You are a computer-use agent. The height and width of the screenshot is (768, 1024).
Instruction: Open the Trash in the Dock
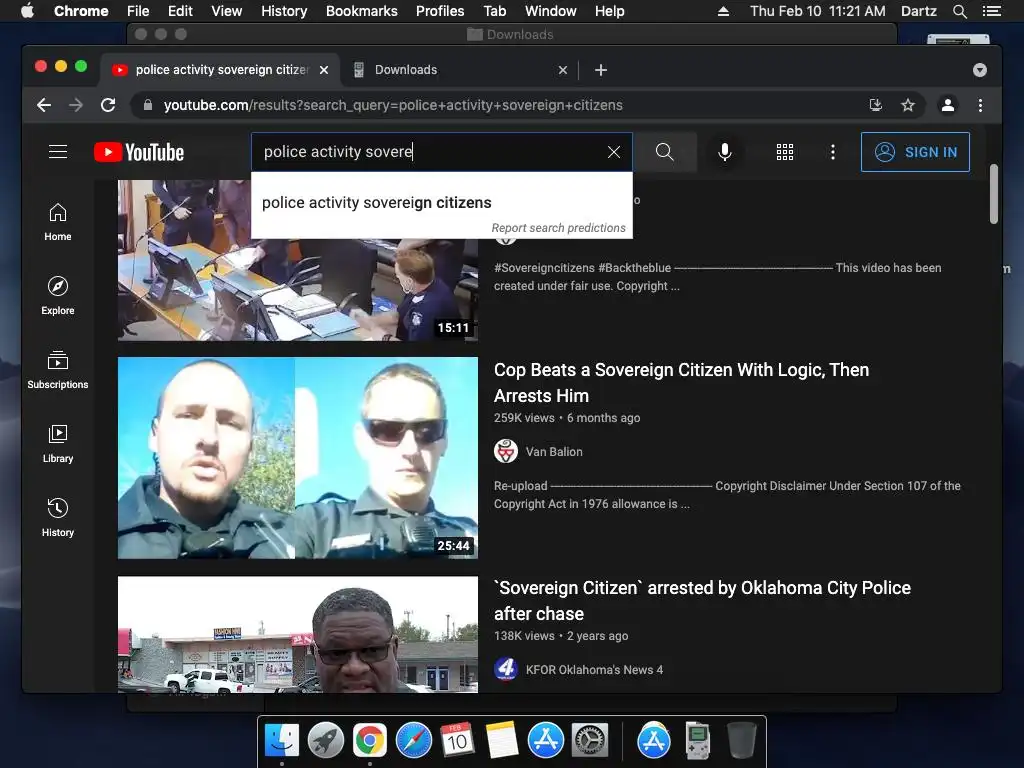(741, 741)
